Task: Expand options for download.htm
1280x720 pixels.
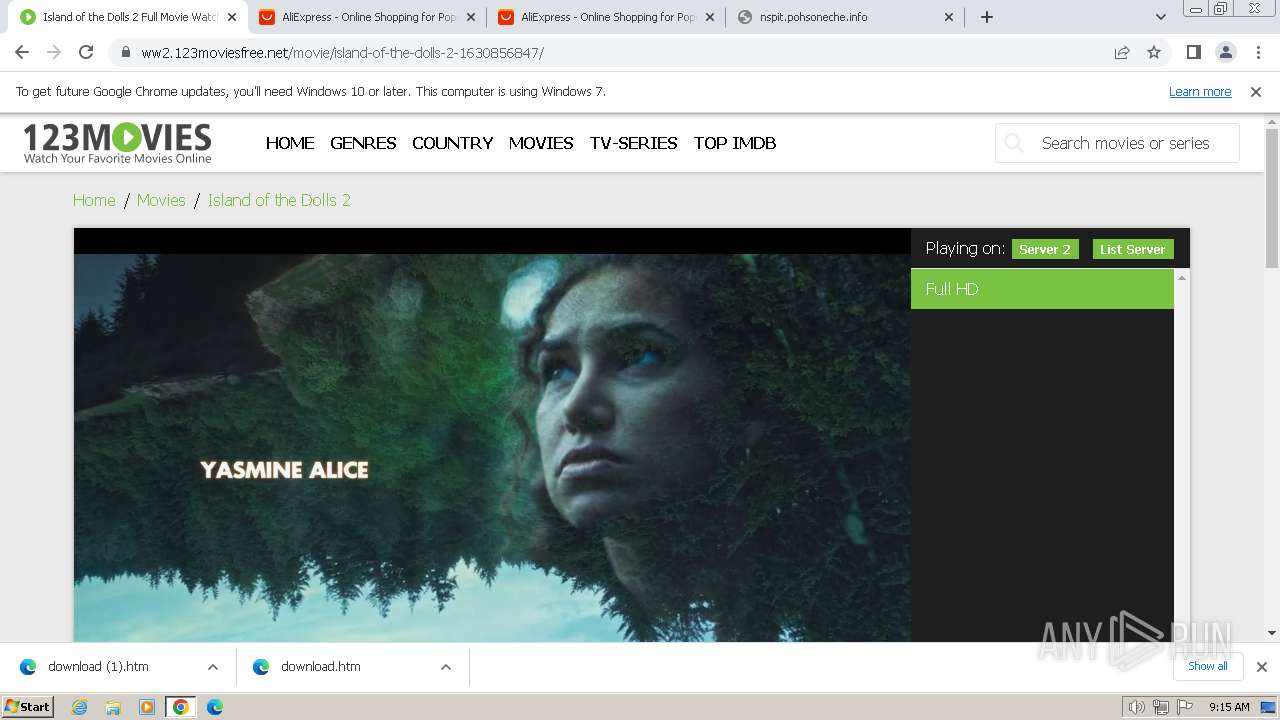Action: pyautogui.click(x=446, y=667)
